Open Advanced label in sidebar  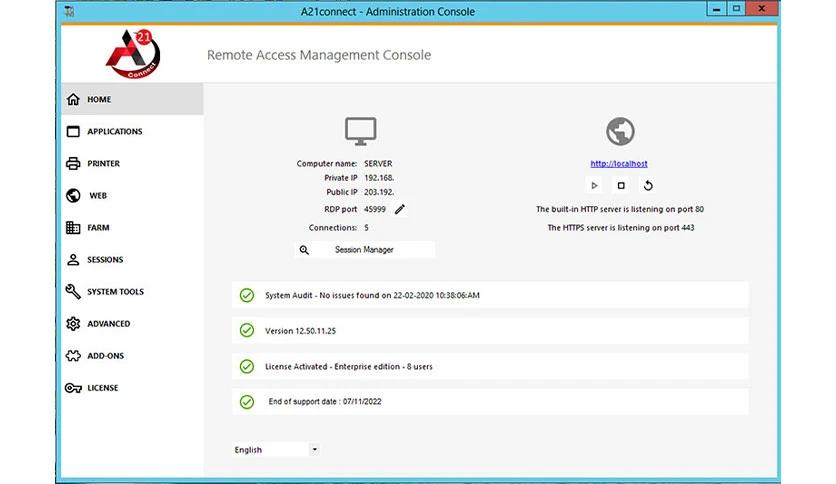click(109, 324)
